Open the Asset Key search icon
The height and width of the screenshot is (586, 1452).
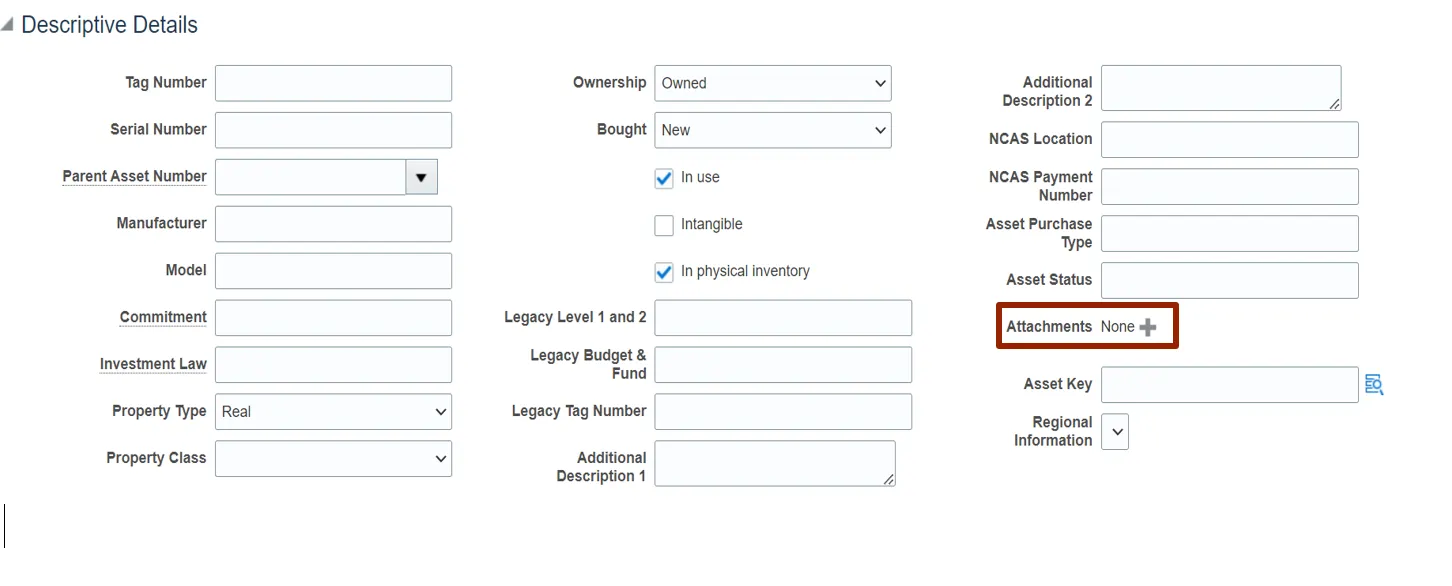1374,385
